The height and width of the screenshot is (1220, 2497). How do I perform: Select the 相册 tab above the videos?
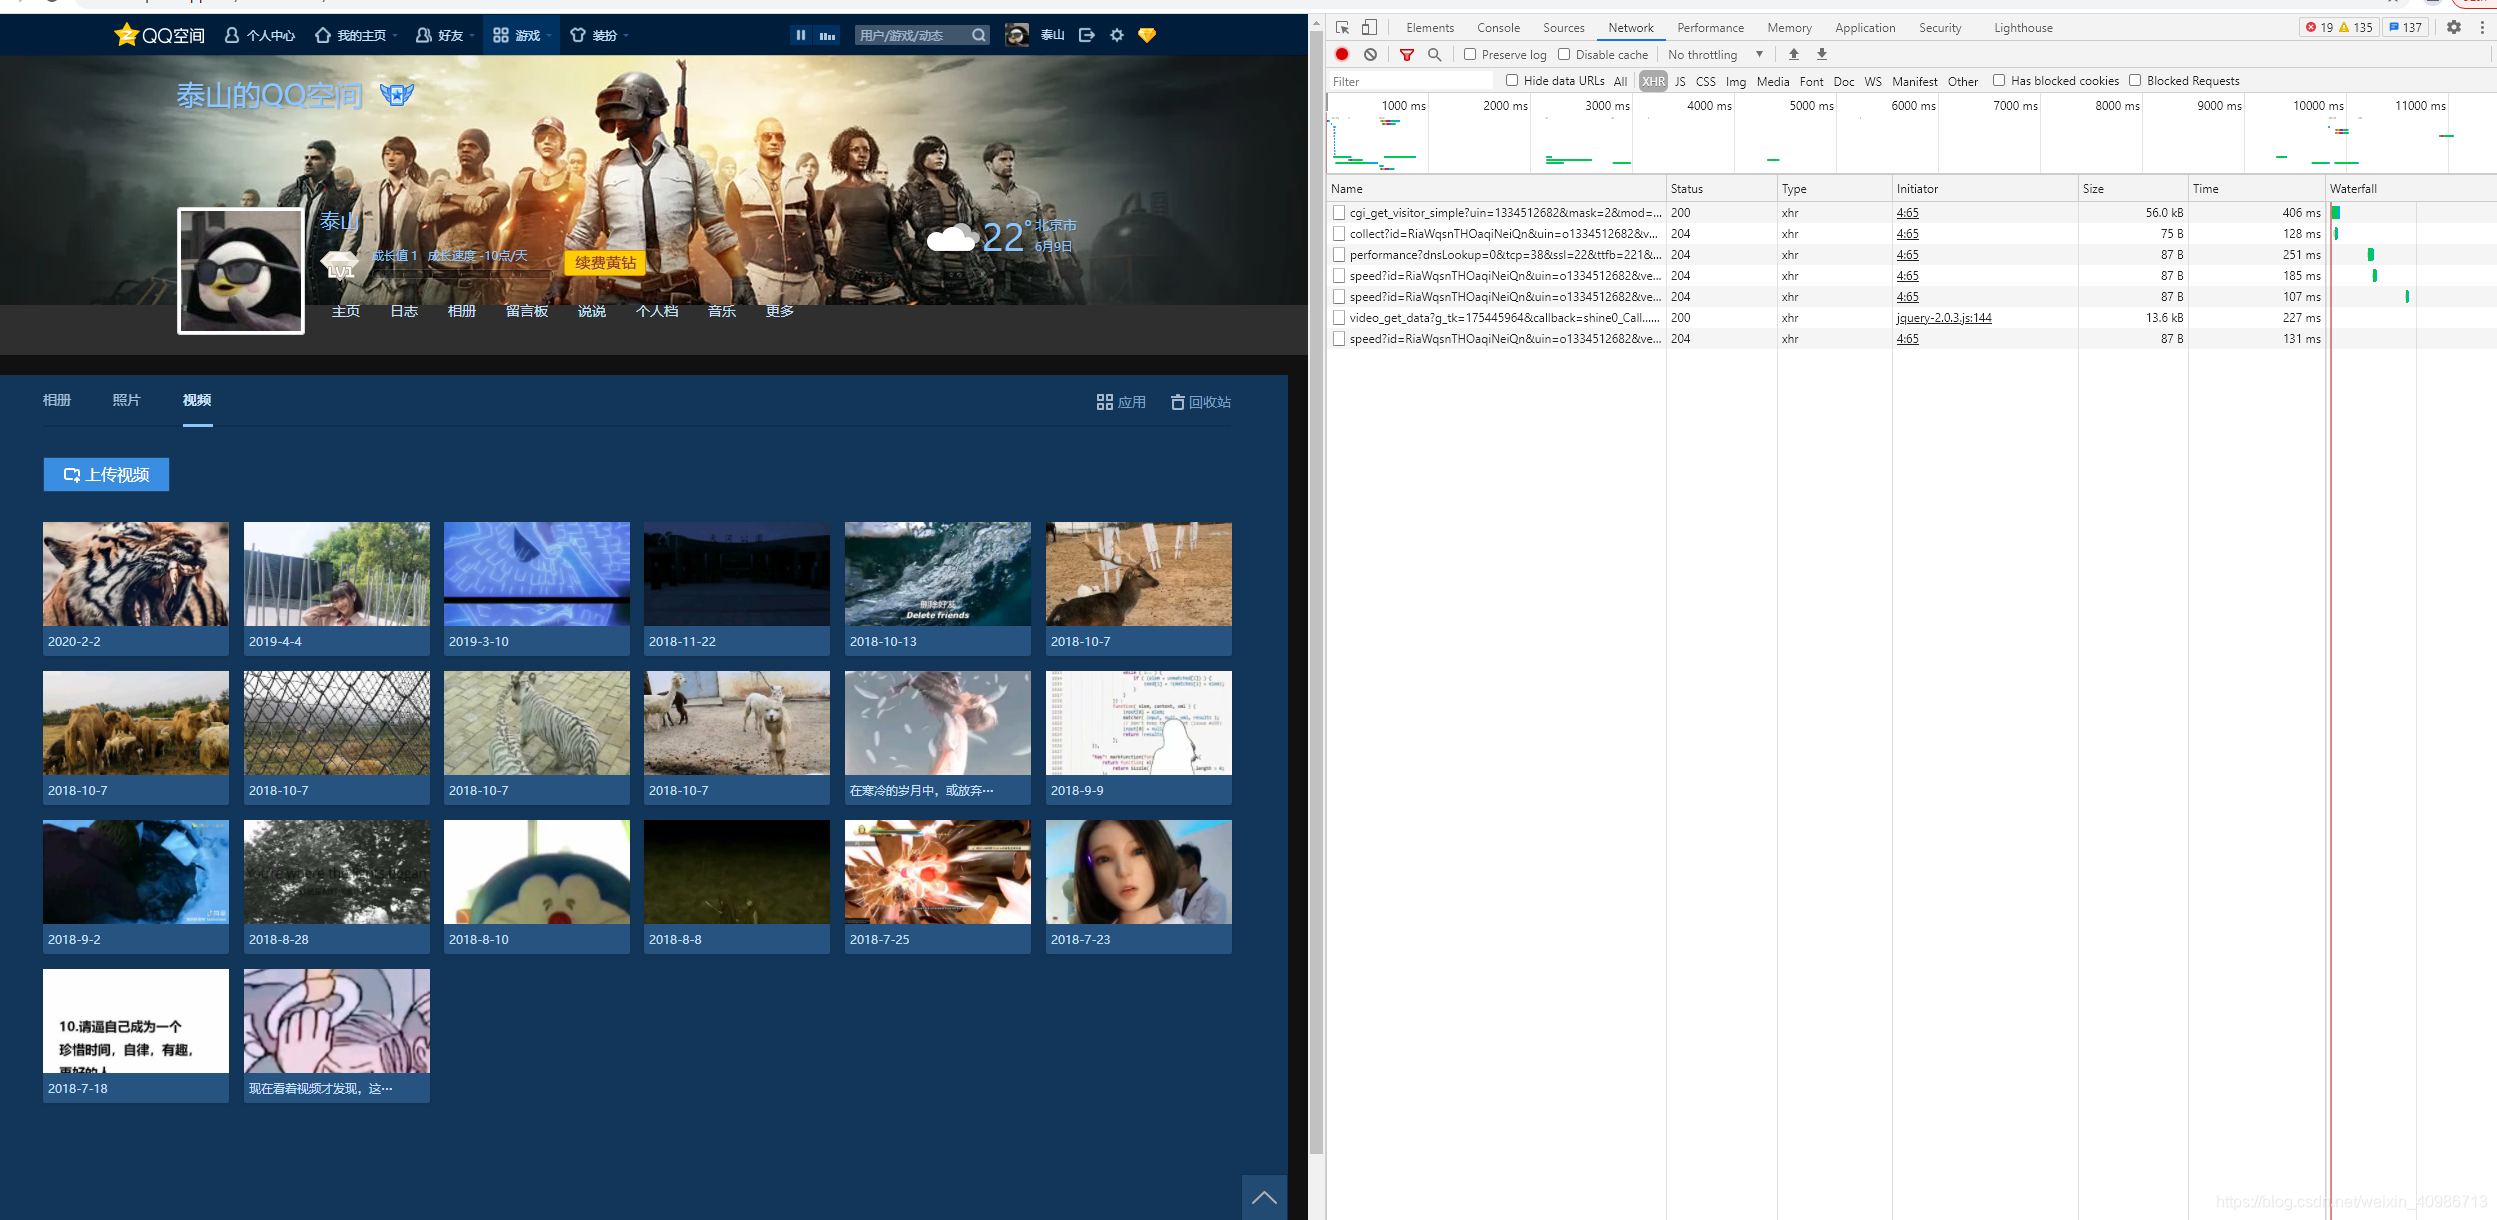point(57,401)
